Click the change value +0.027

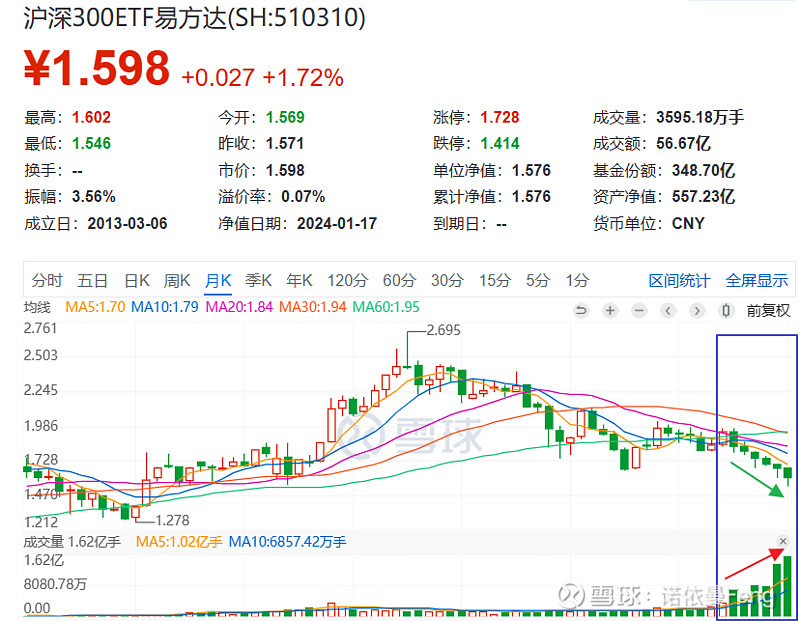[x=218, y=78]
